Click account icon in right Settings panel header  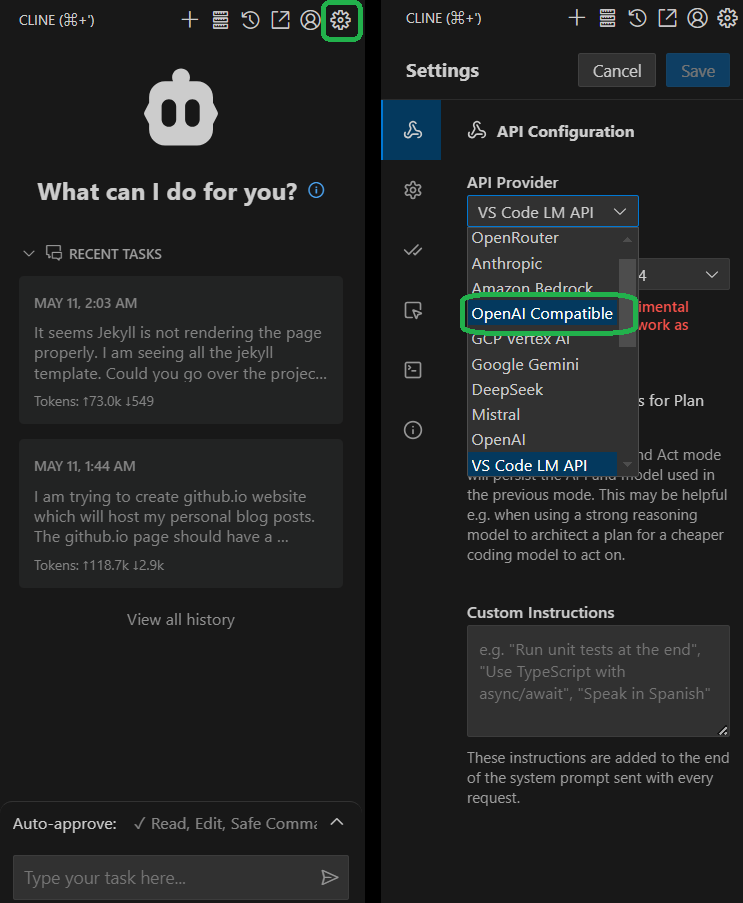[697, 18]
